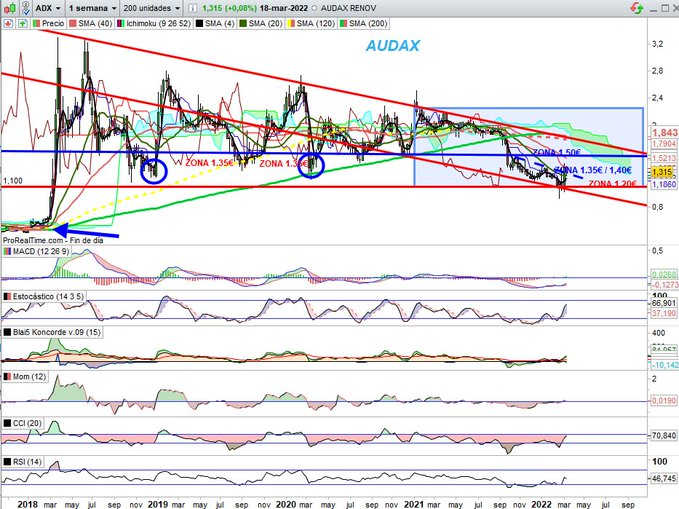Open SMA (40) indicator settings
The height and width of the screenshot is (509, 679).
[x=90, y=23]
